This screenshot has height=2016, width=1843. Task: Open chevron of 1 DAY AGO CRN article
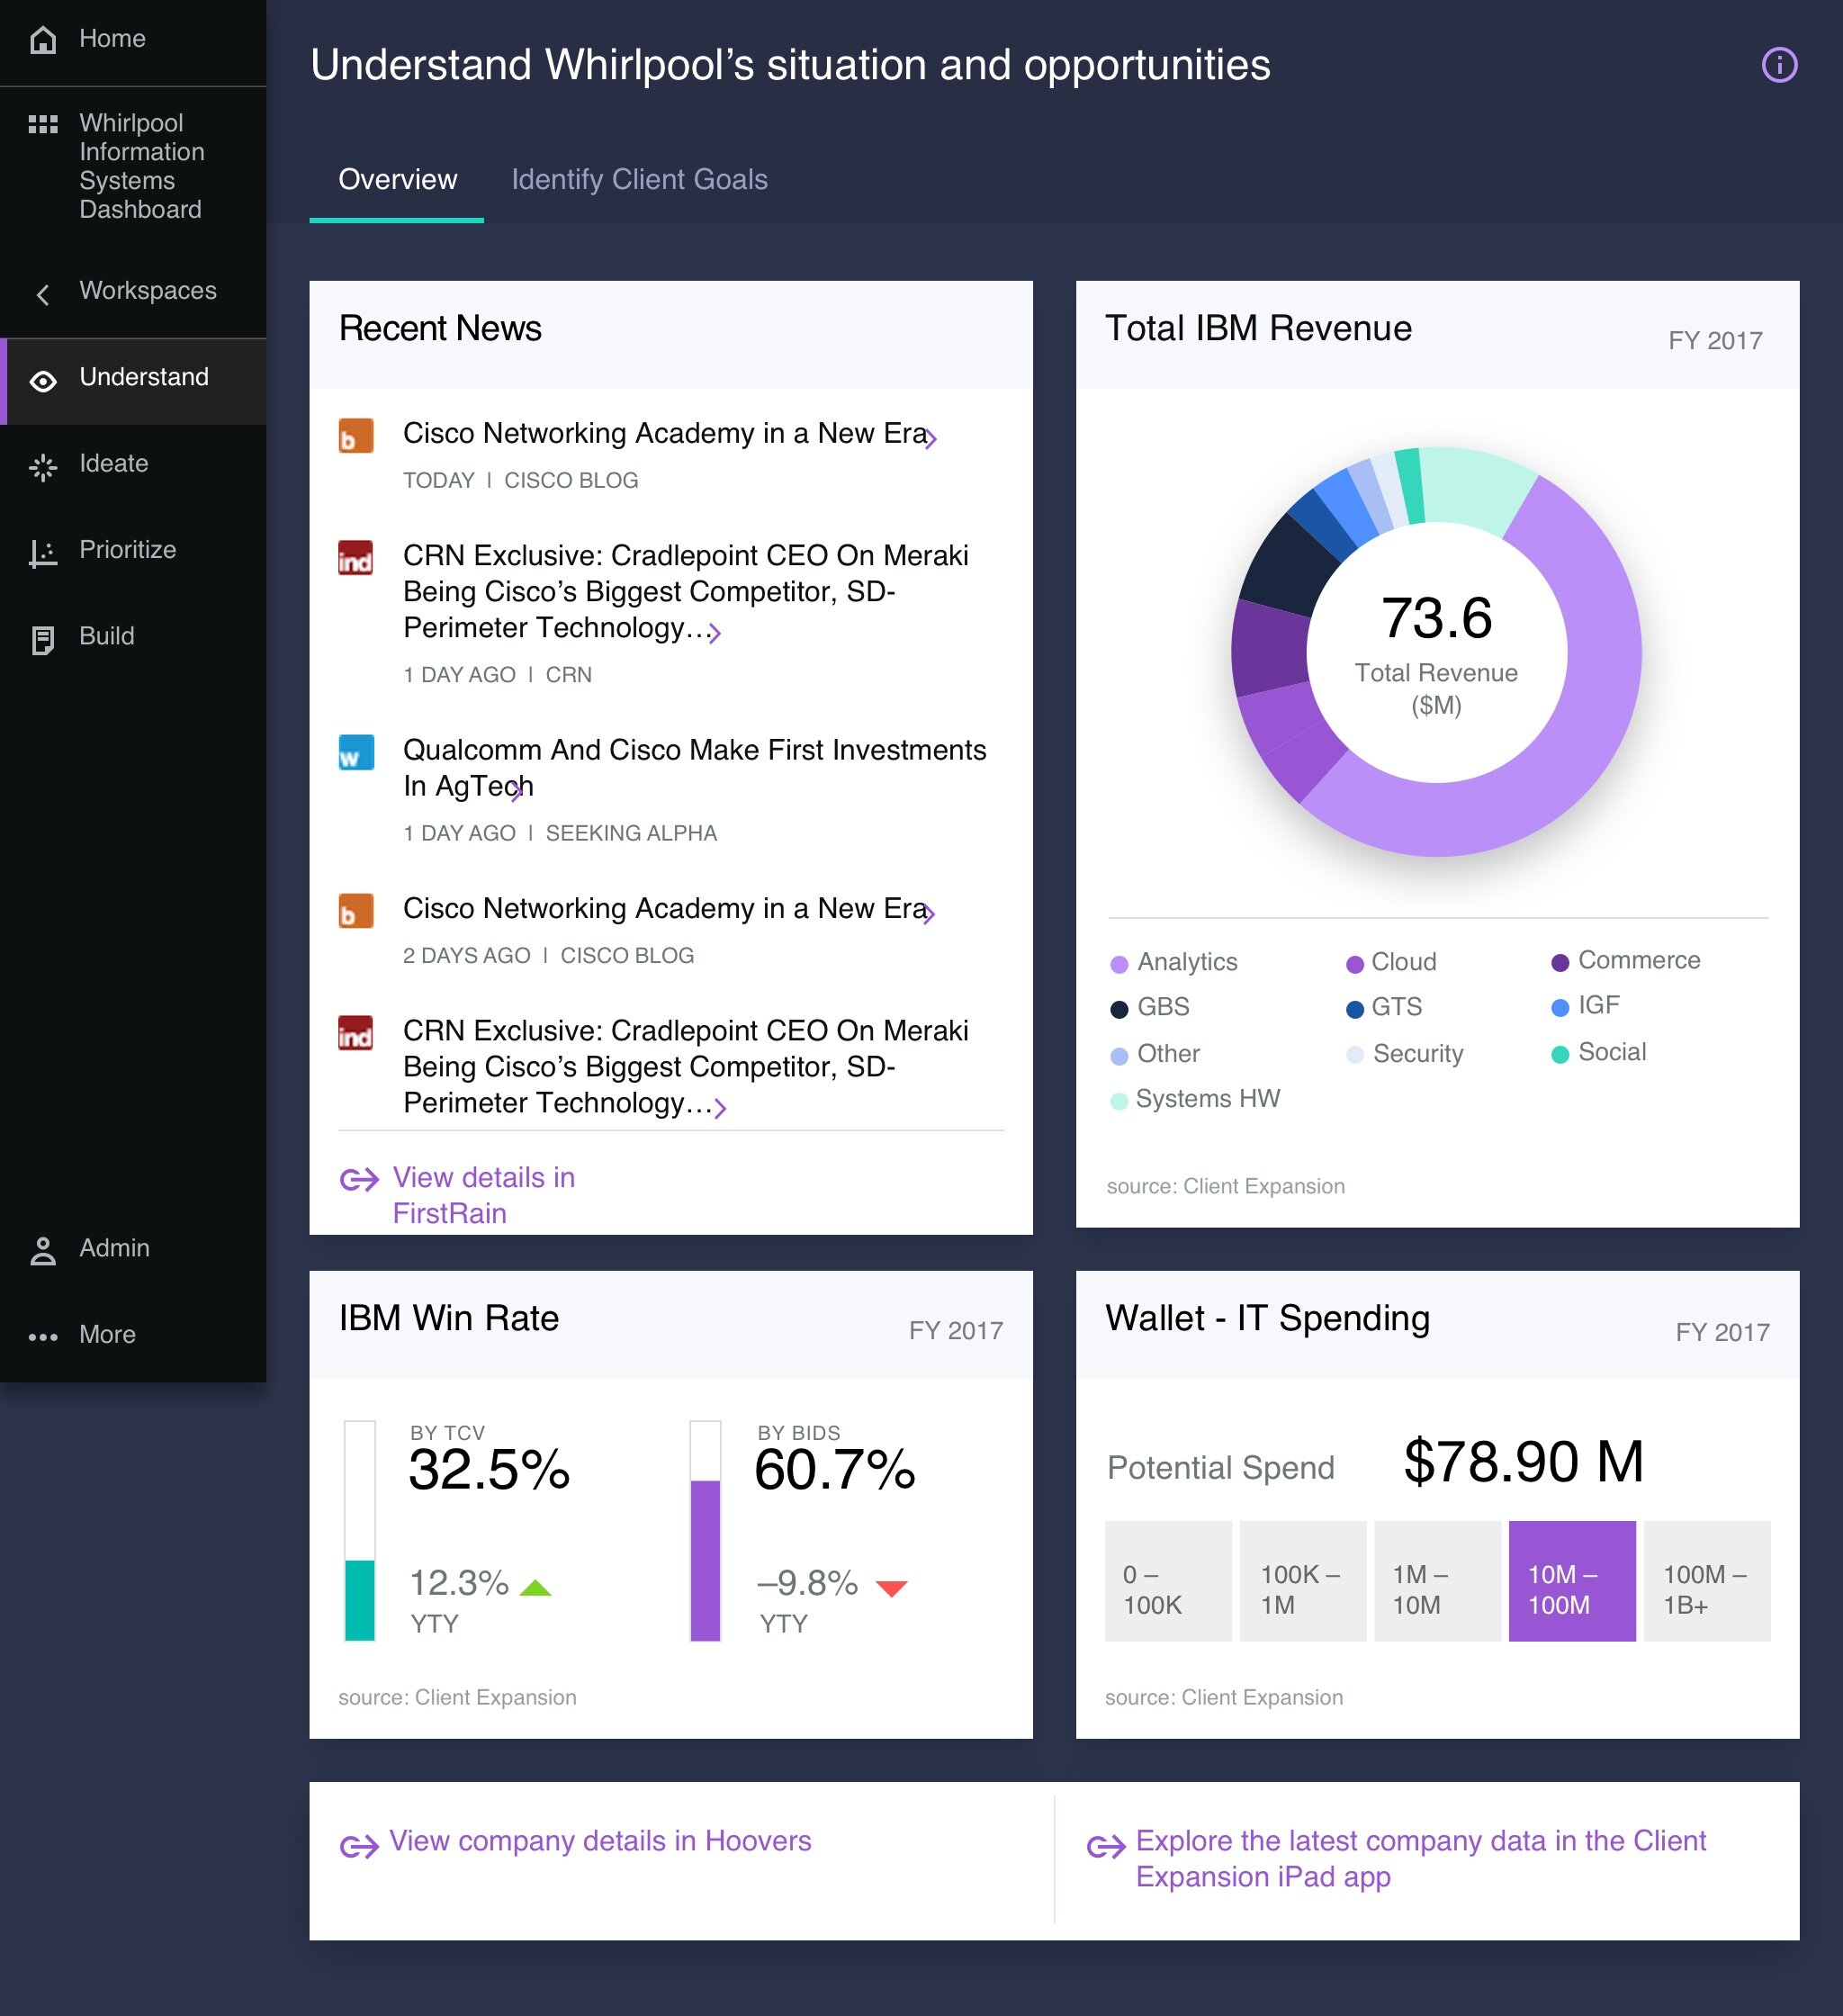715,632
